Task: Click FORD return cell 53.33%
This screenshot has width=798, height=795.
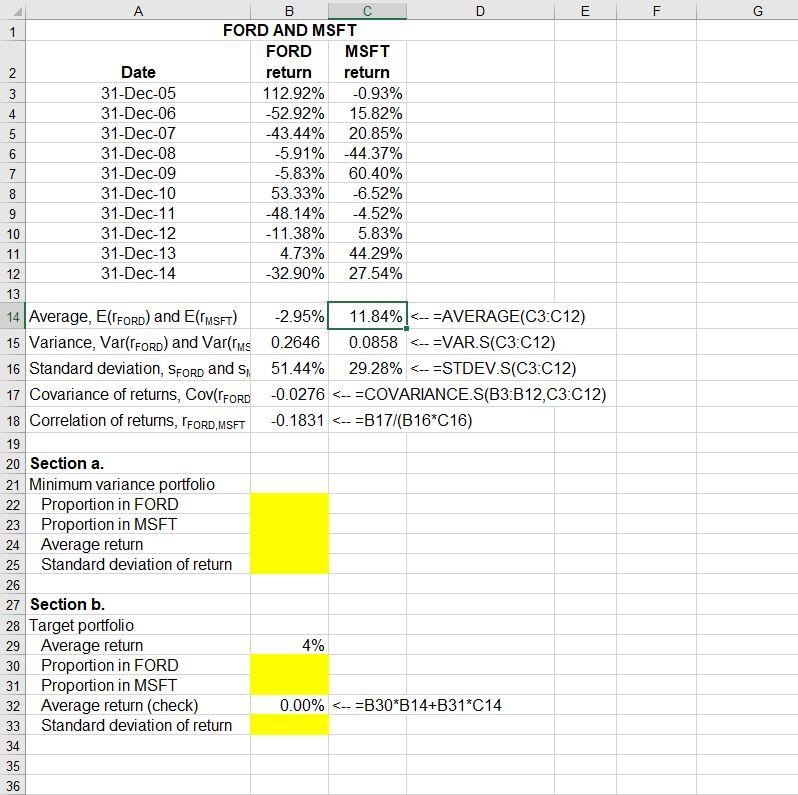Action: click(289, 193)
